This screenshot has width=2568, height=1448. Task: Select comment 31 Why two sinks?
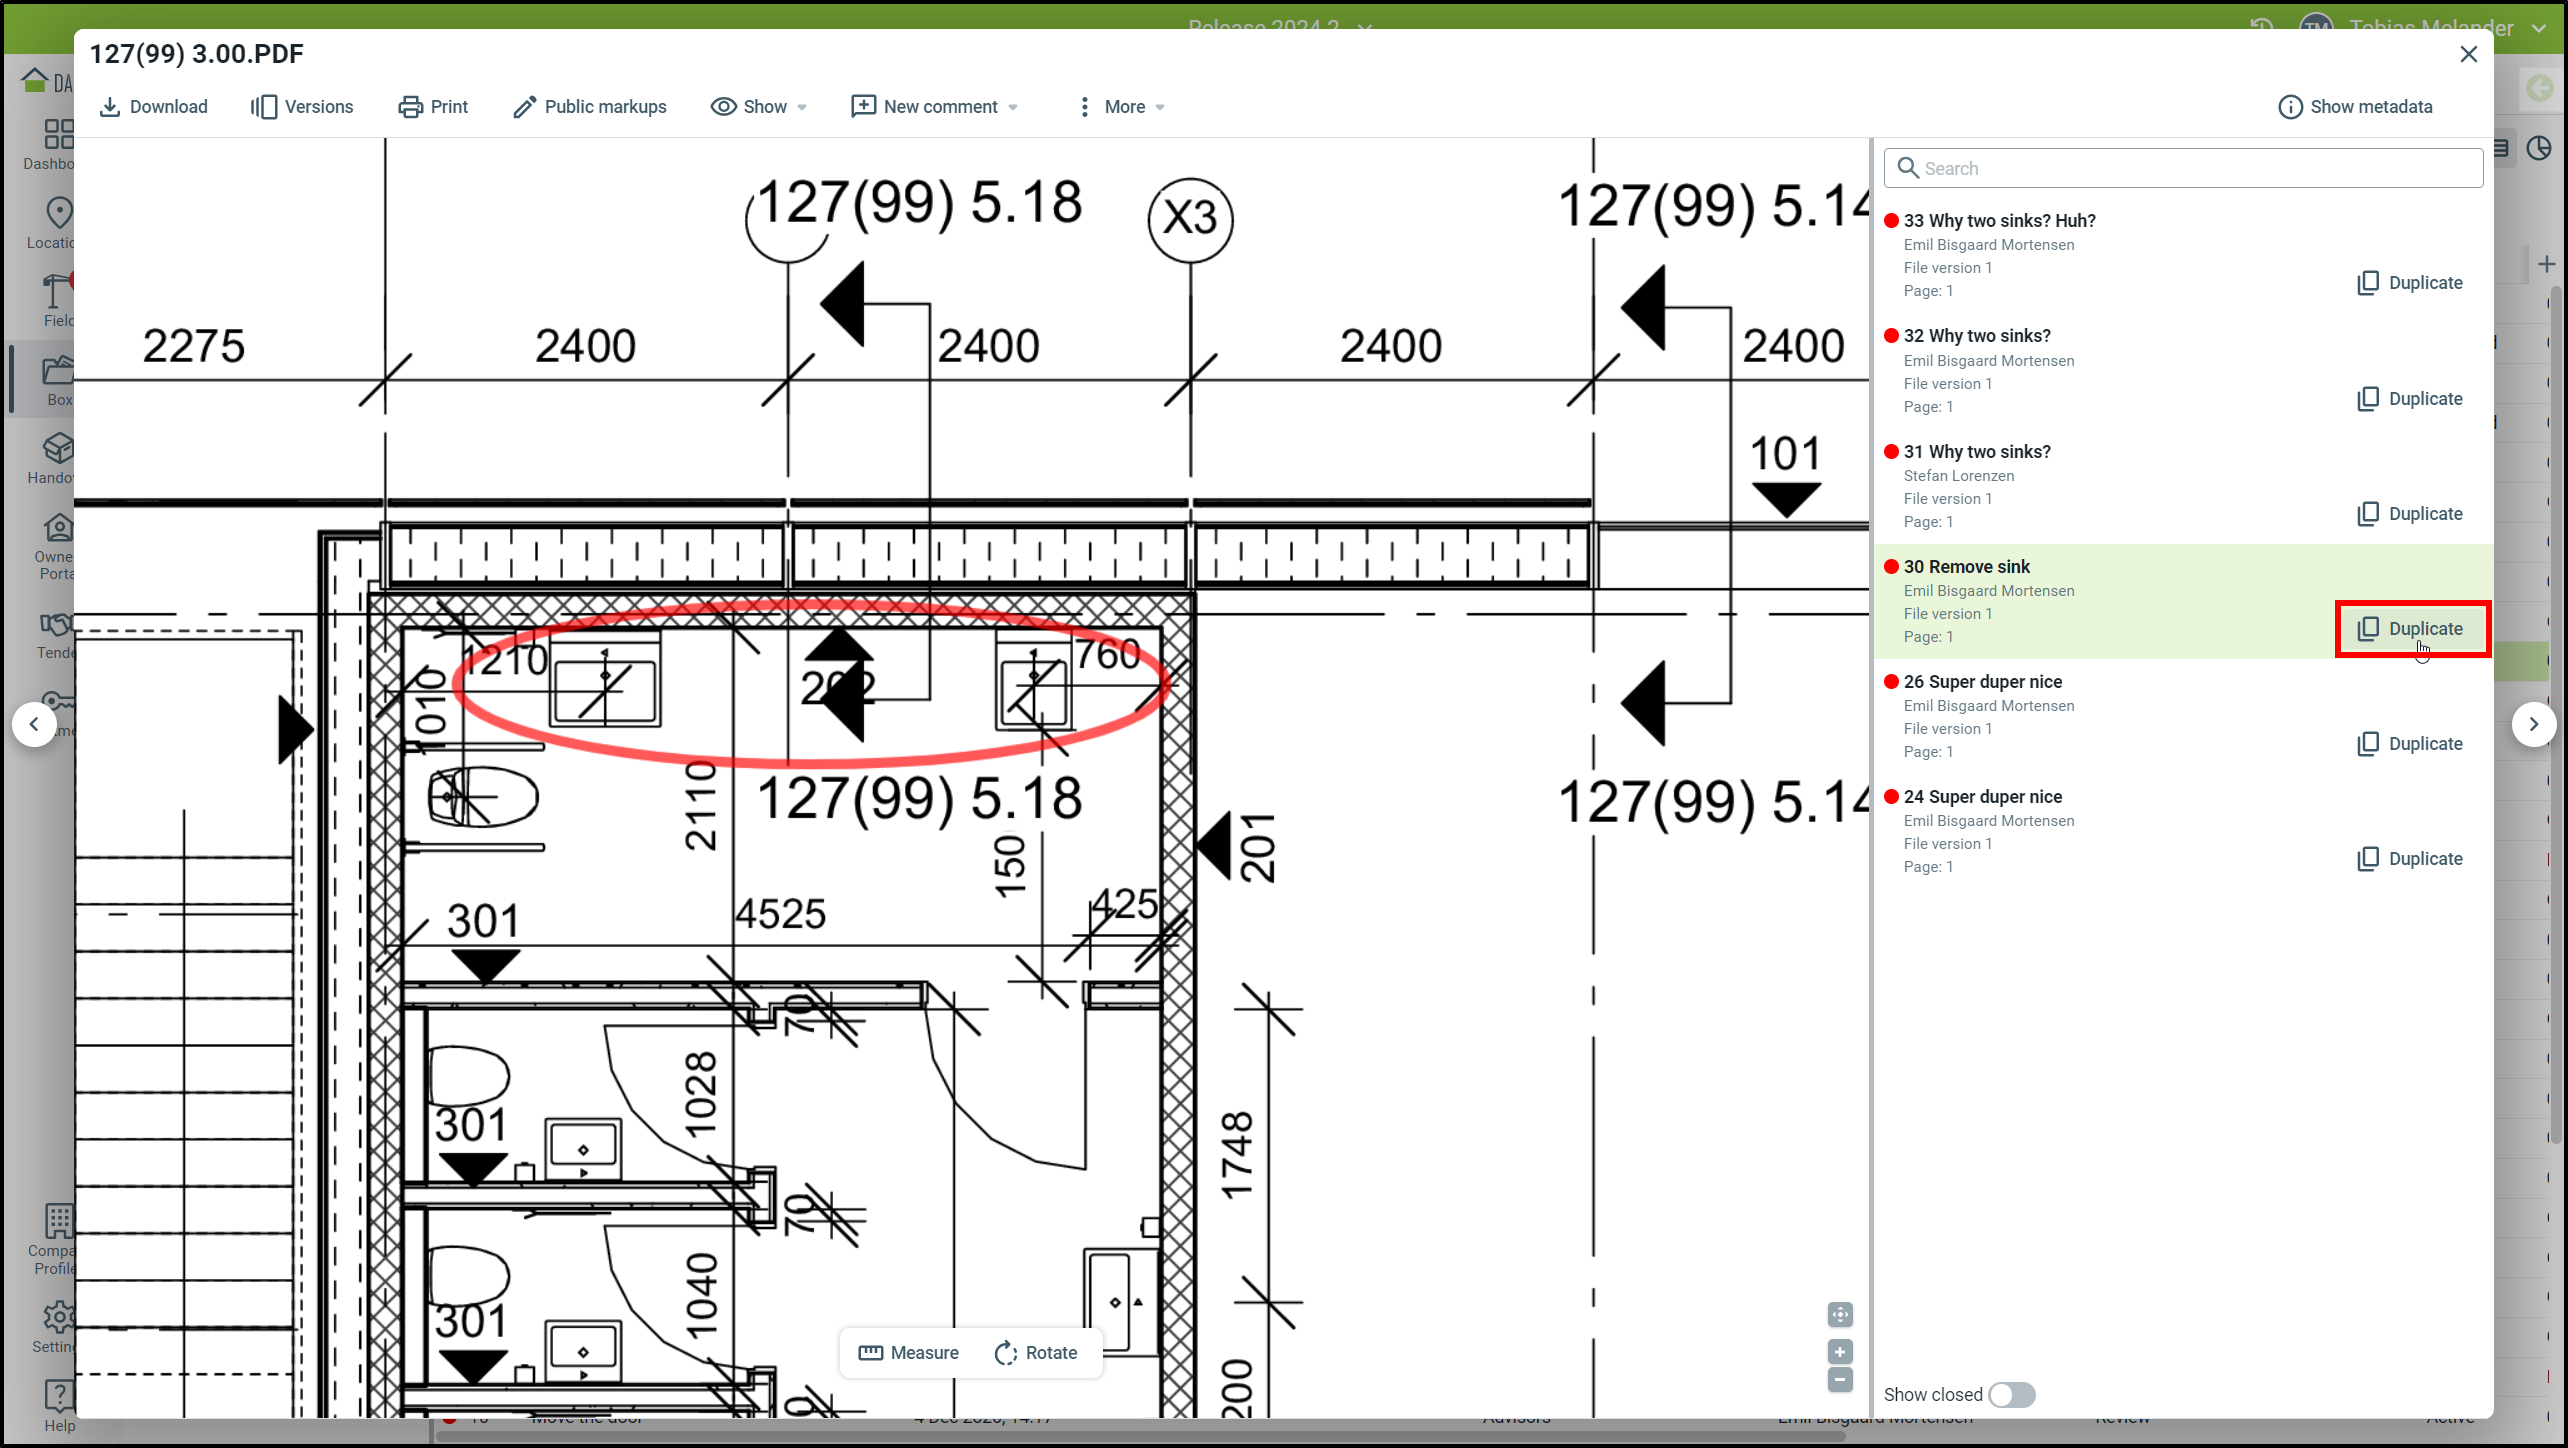[x=1976, y=452]
